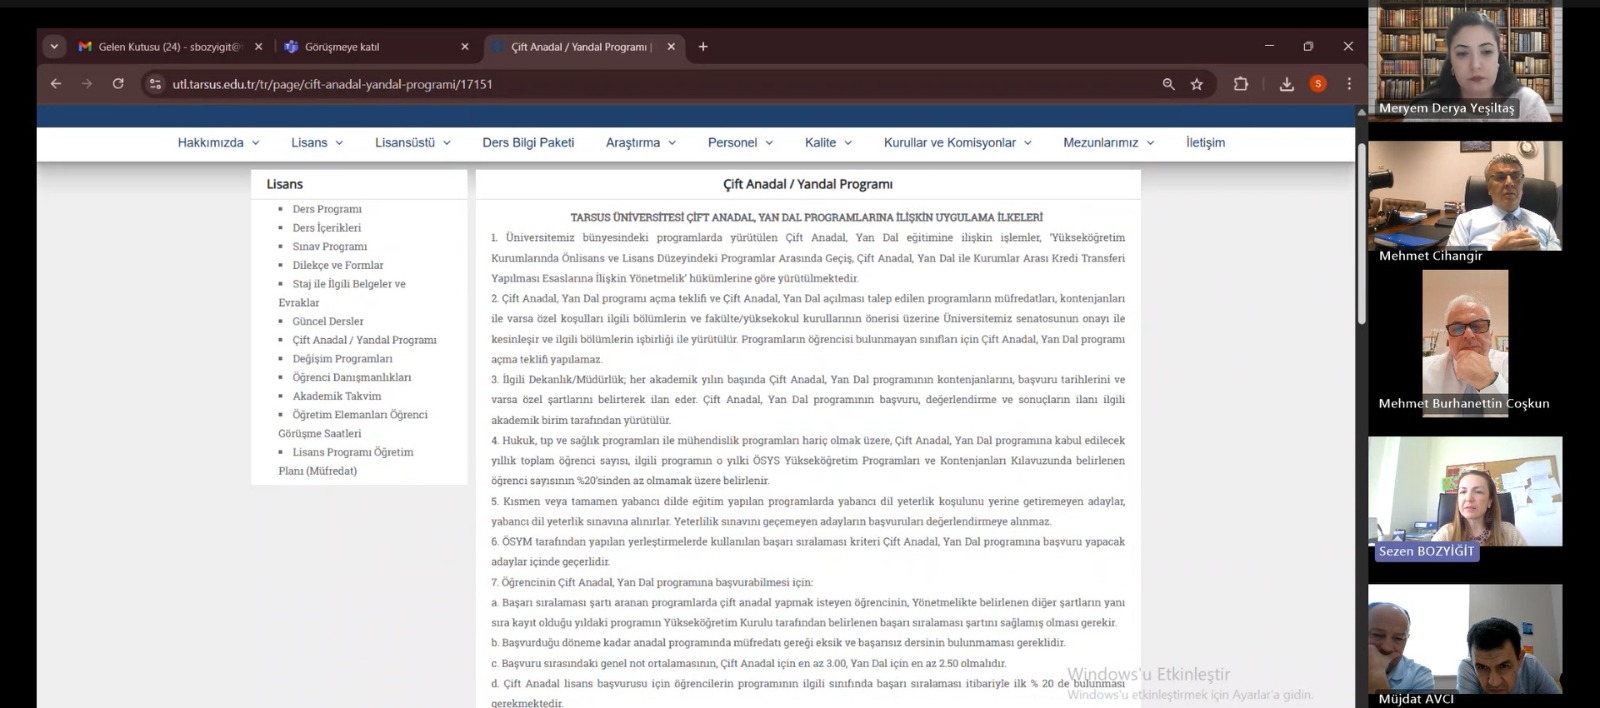
Task: Open the tab search dropdown arrow
Action: tap(54, 46)
